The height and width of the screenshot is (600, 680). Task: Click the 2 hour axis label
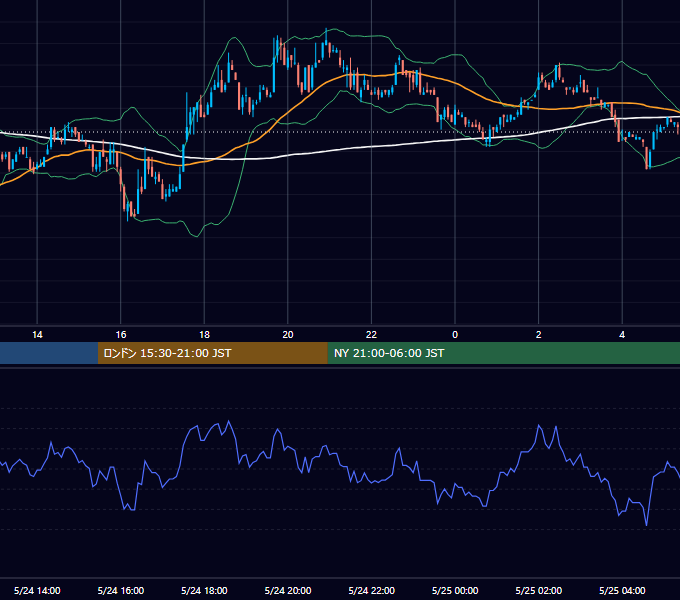click(x=538, y=335)
